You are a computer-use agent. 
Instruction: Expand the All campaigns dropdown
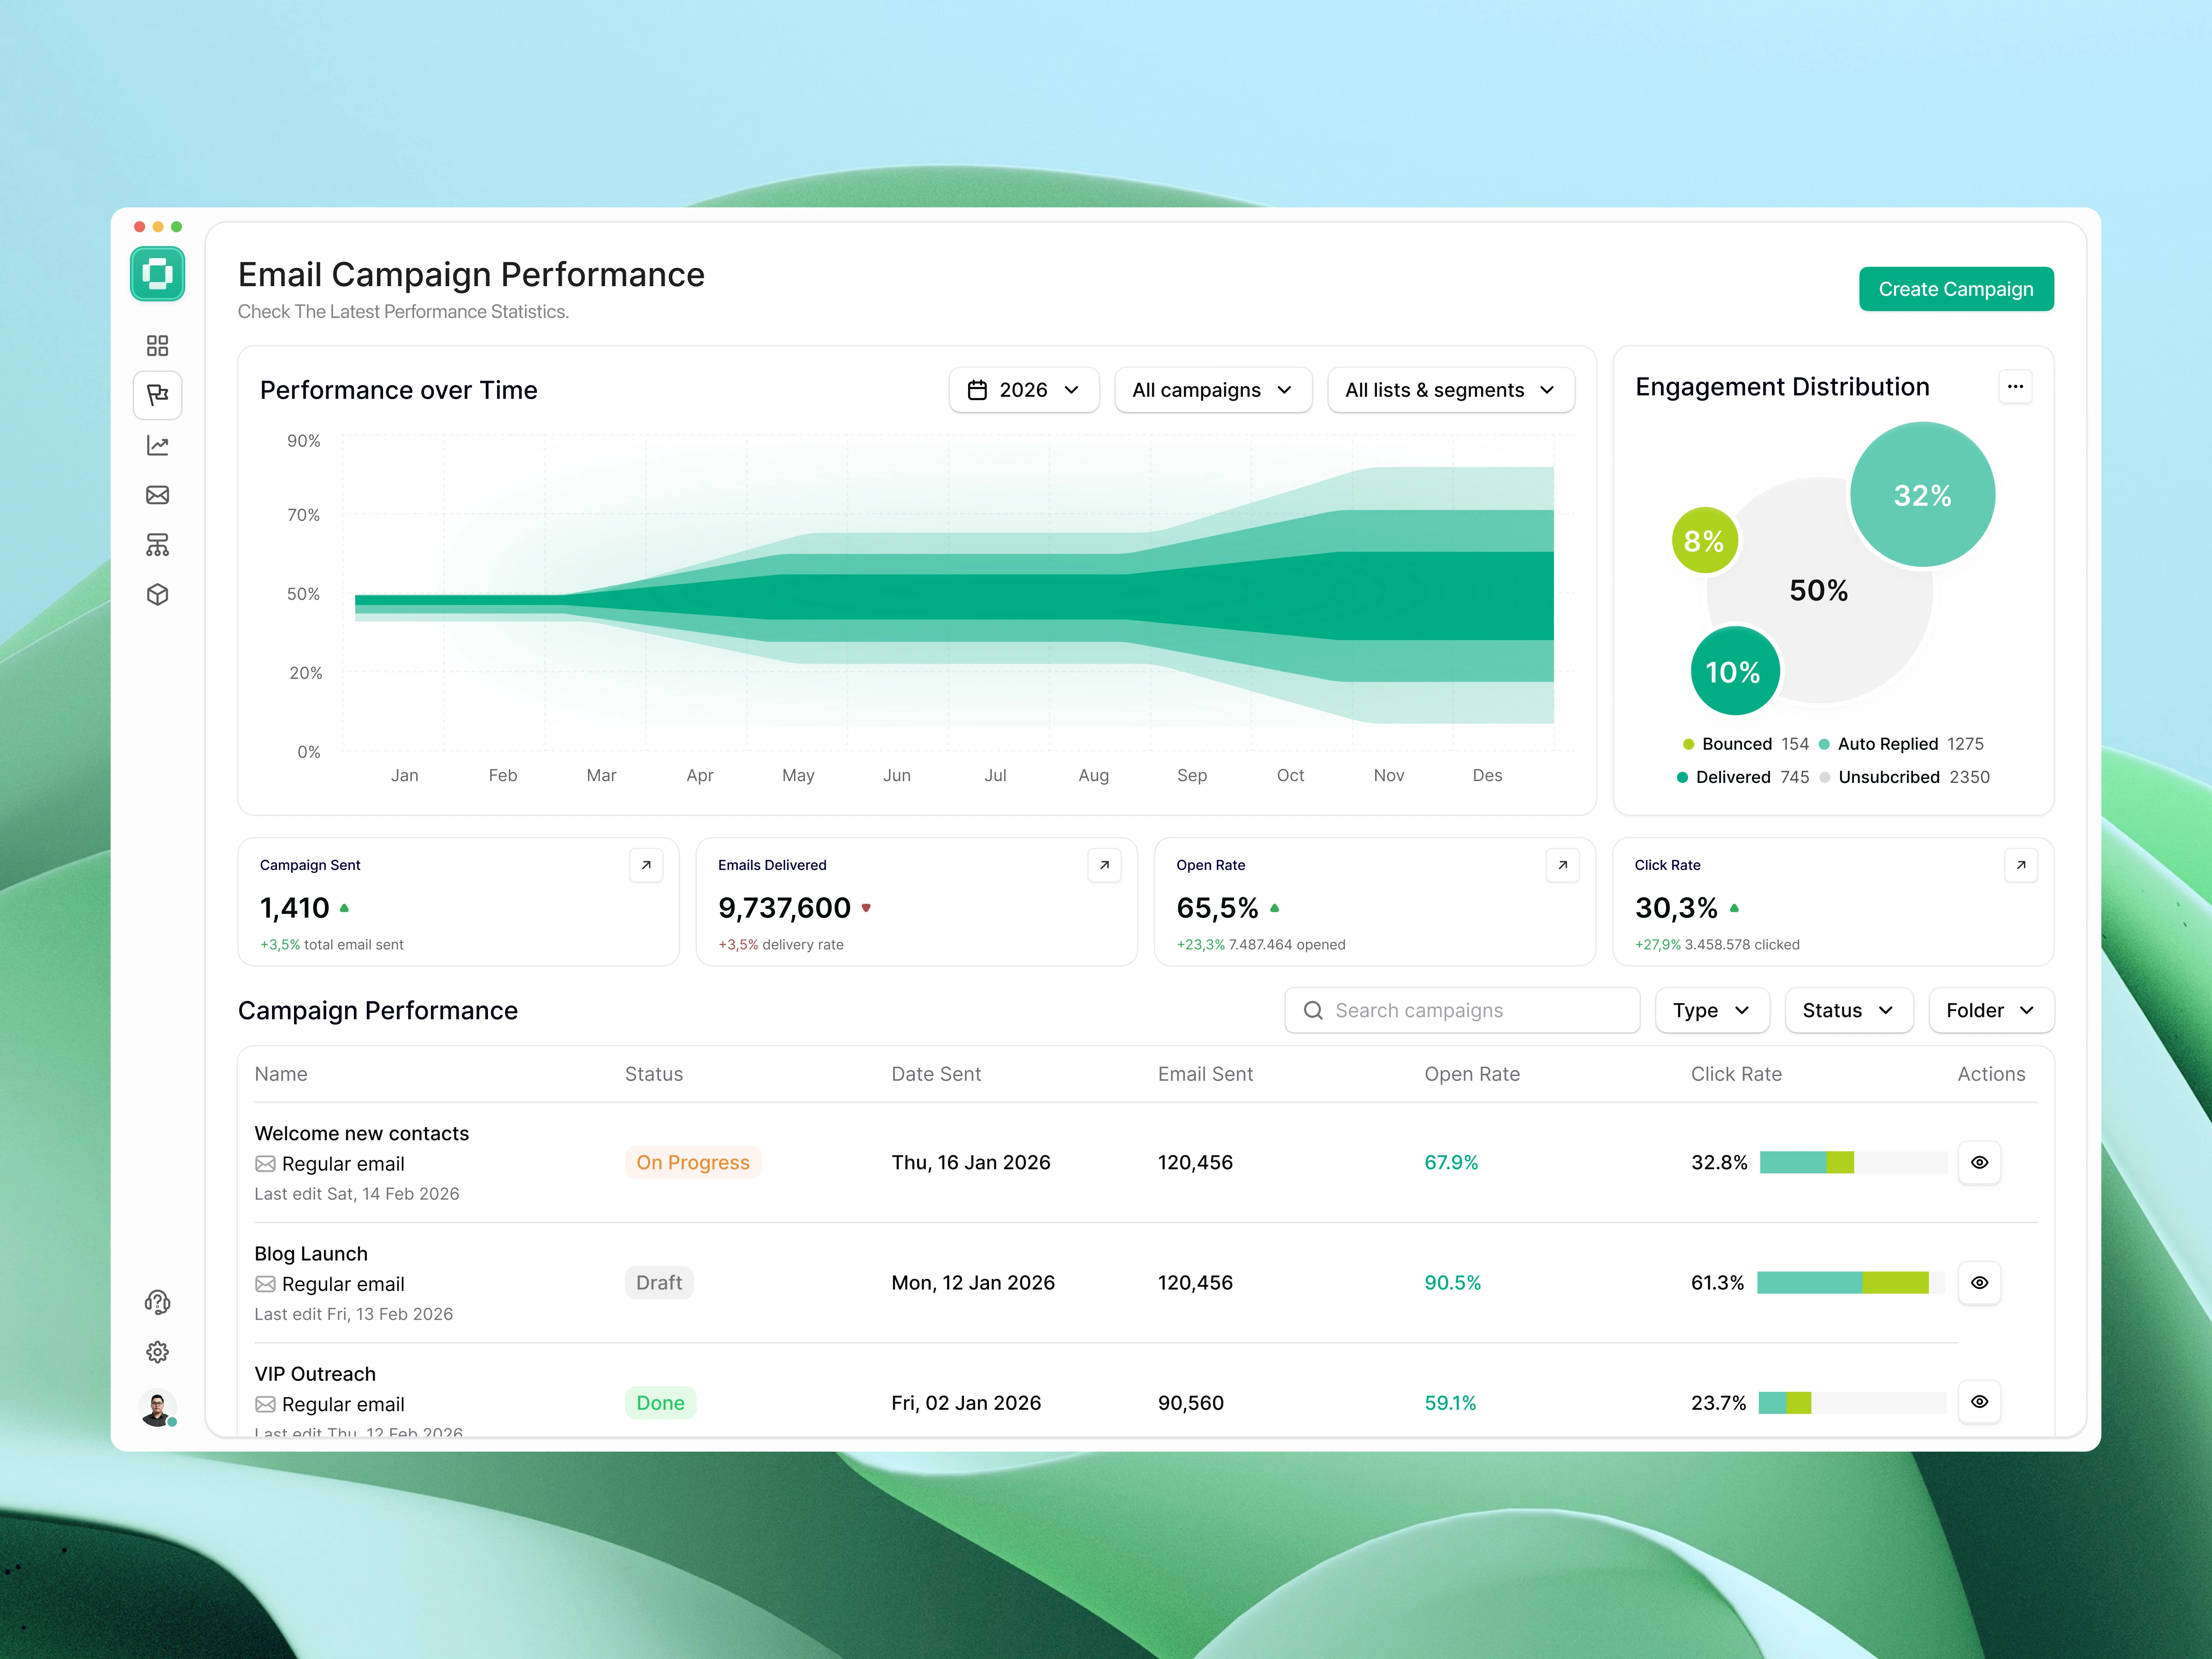click(x=1212, y=390)
